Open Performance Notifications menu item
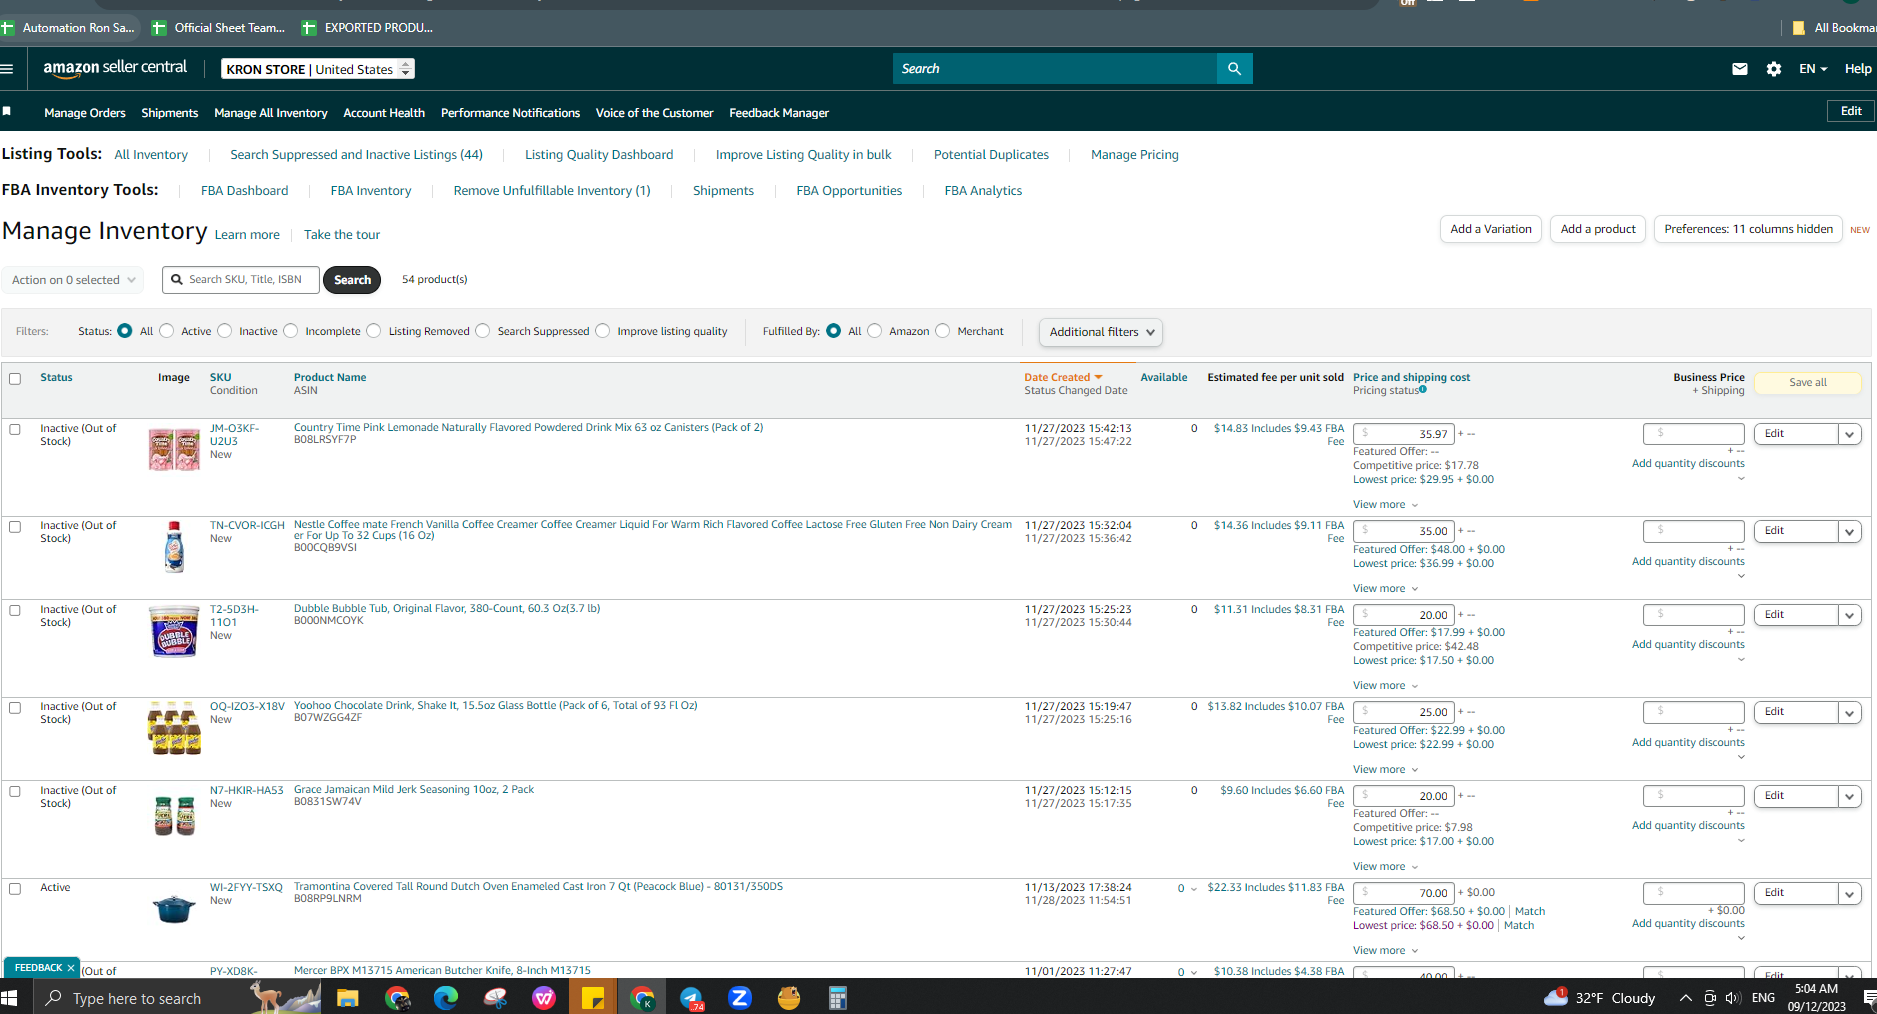1877x1014 pixels. [510, 113]
